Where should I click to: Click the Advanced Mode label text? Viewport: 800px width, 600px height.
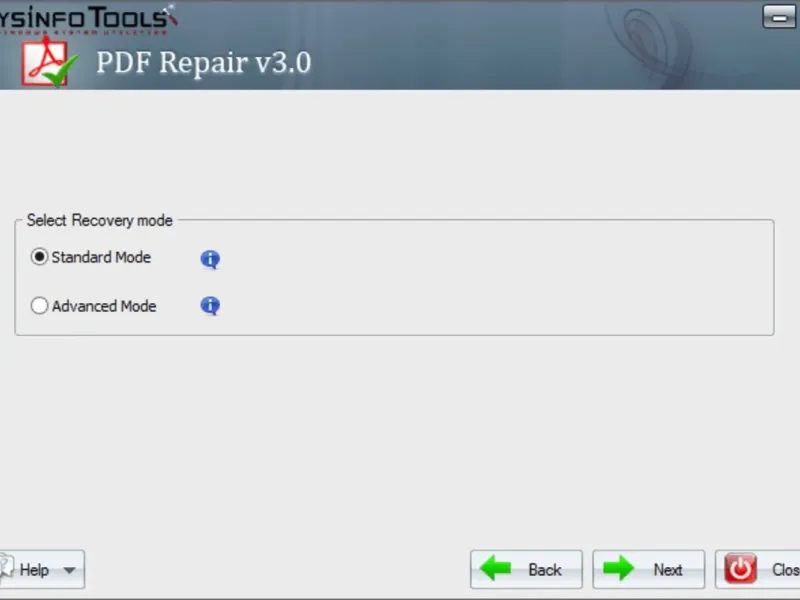click(104, 306)
